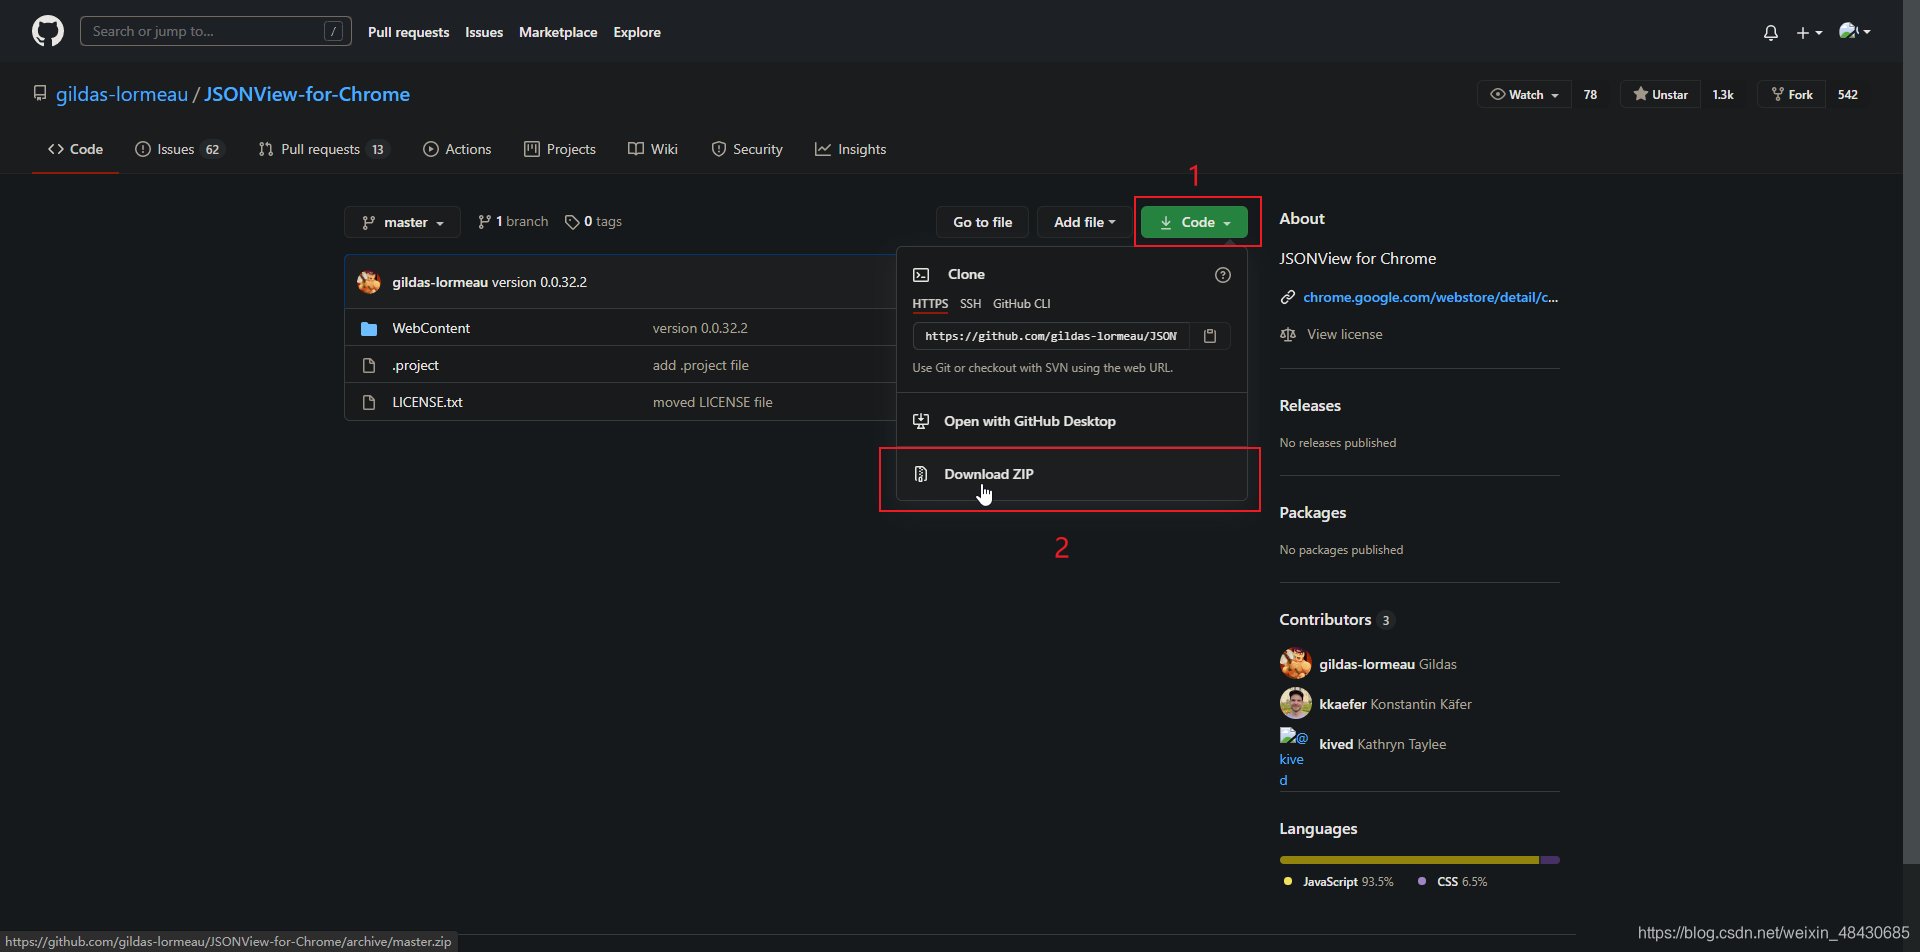The height and width of the screenshot is (952, 1920).
Task: Switch to the Issues tab
Action: (180, 149)
